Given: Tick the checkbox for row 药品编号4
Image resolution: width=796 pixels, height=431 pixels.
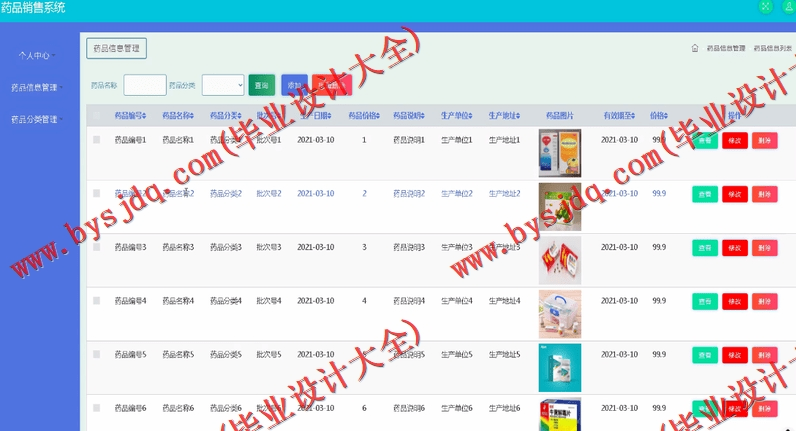Looking at the screenshot, I should click(x=96, y=301).
